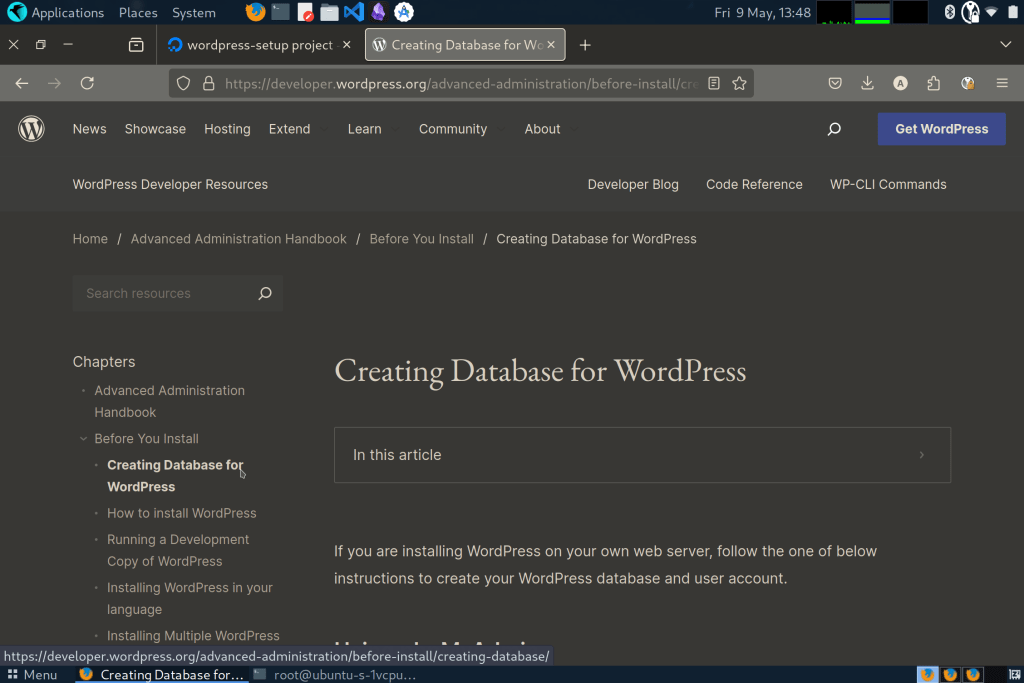The height and width of the screenshot is (683, 1024).
Task: Expand the In this article section
Action: coord(642,455)
